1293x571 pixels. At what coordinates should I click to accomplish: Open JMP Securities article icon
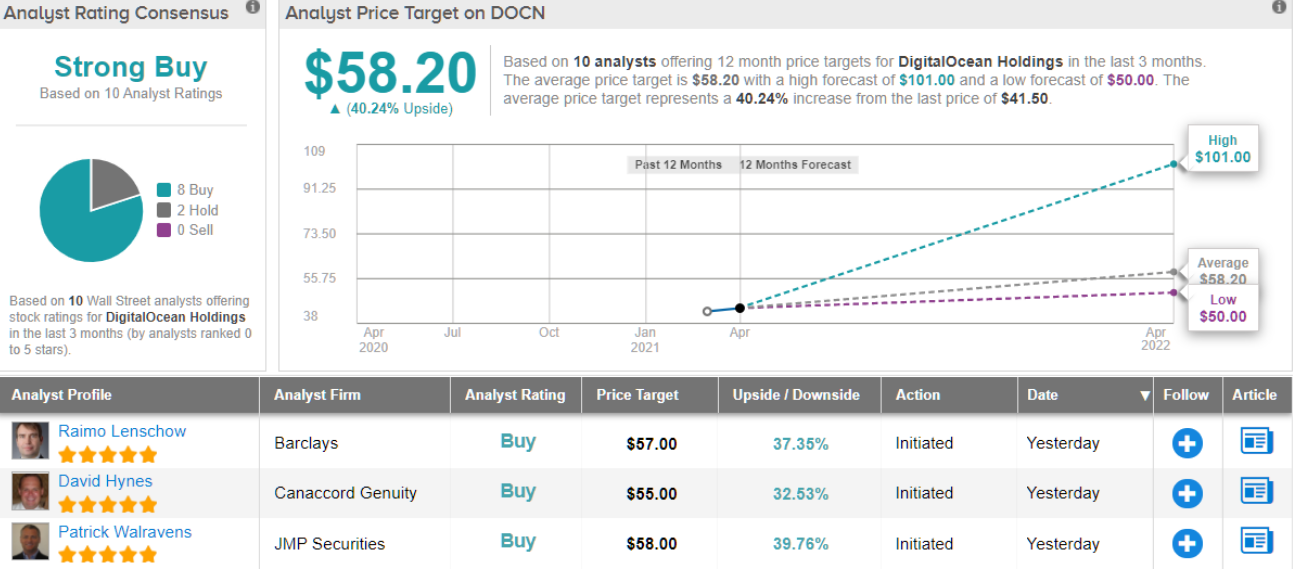click(x=1256, y=541)
